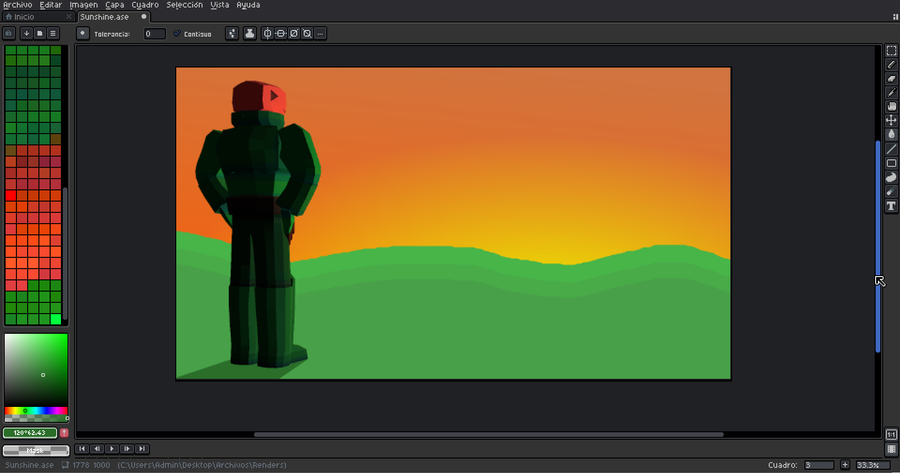Click the palette lock icon

tap(9, 33)
